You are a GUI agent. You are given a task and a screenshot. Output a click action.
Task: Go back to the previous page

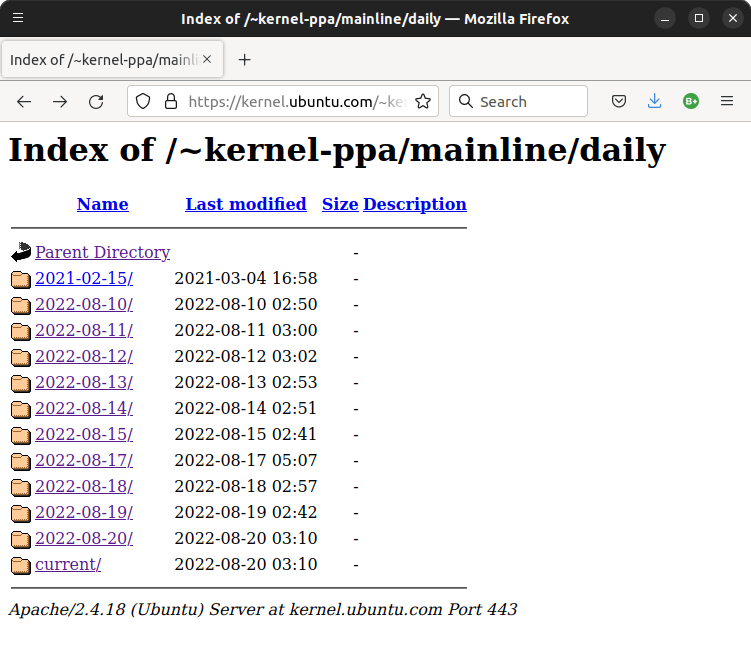pos(24,102)
